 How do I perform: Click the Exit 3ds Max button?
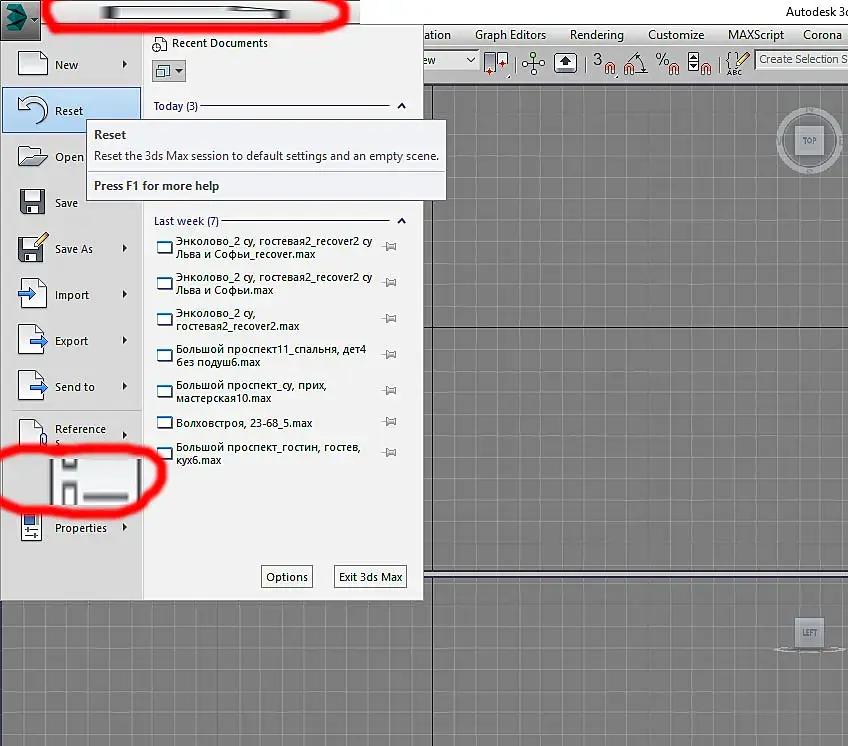coord(370,577)
